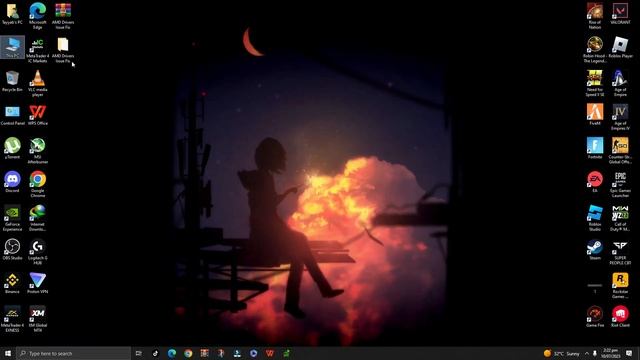This screenshot has height=360, width=640.
Task: Launch the Discord desktop shortcut
Action: [x=12, y=182]
